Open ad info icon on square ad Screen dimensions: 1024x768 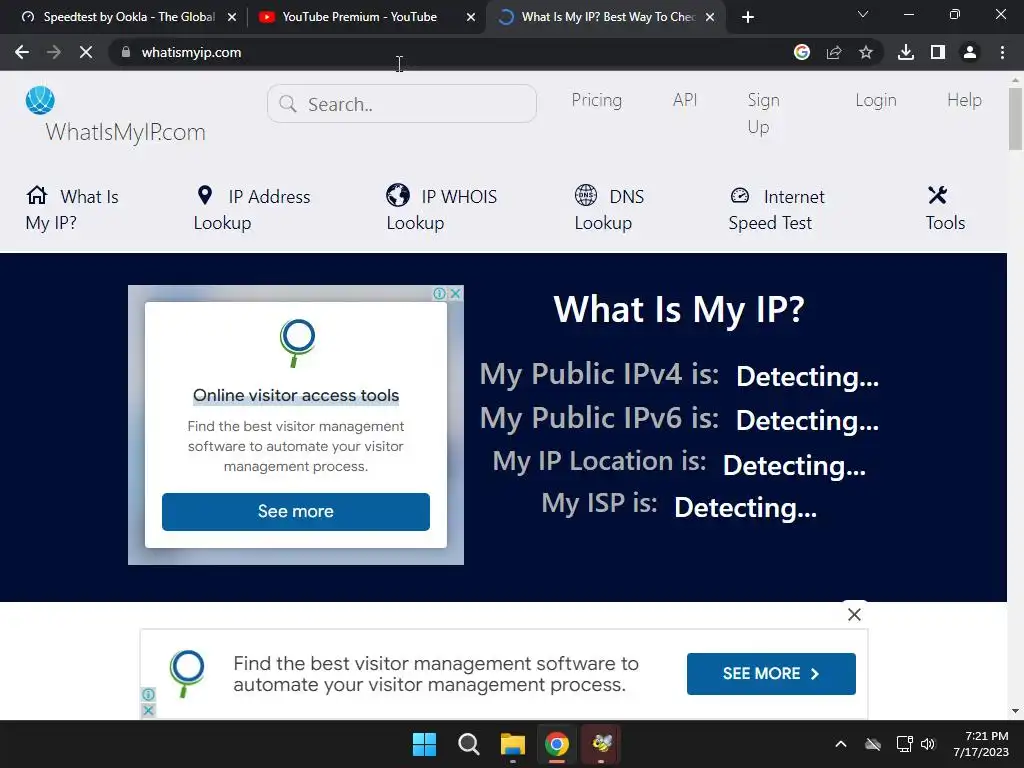pyautogui.click(x=440, y=294)
